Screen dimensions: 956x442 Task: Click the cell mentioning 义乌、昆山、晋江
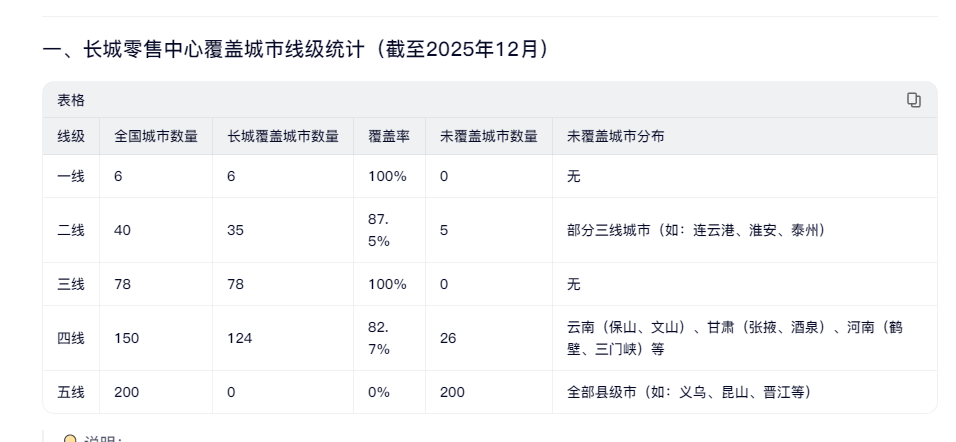tap(689, 392)
